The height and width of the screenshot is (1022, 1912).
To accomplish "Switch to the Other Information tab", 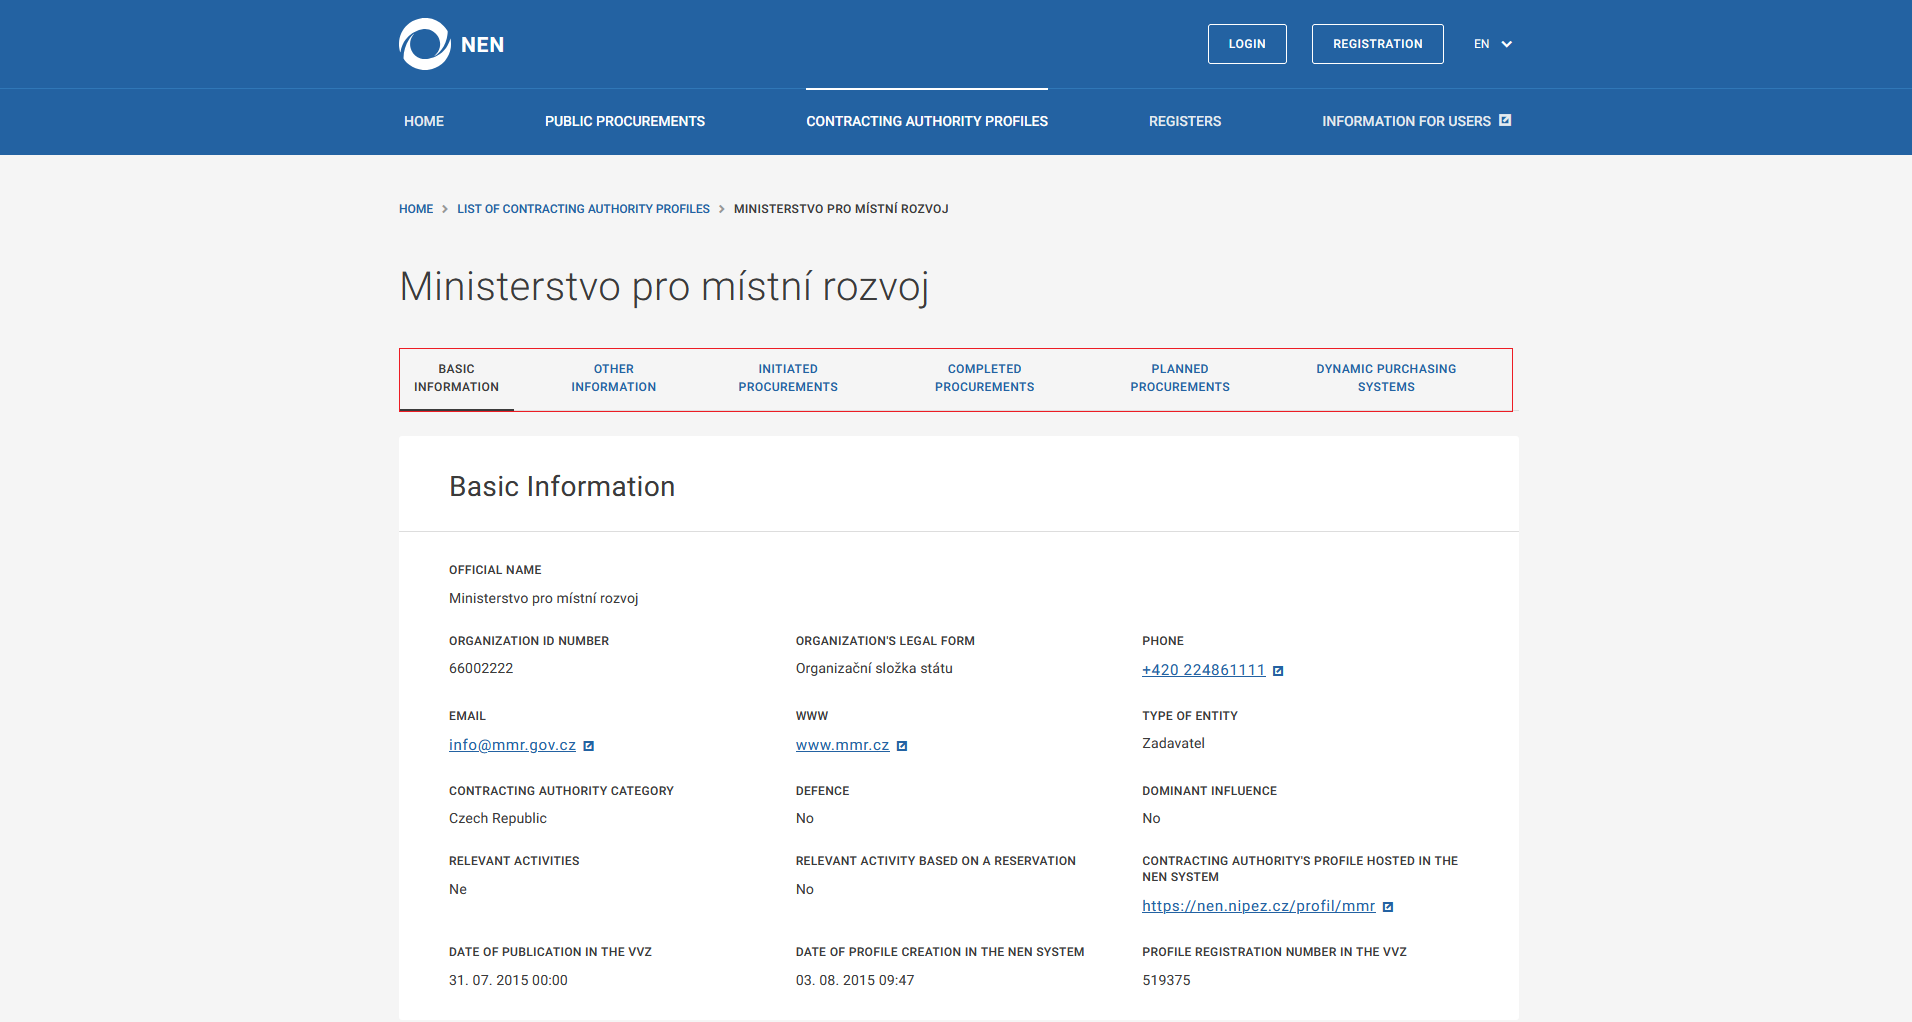I will 614,378.
